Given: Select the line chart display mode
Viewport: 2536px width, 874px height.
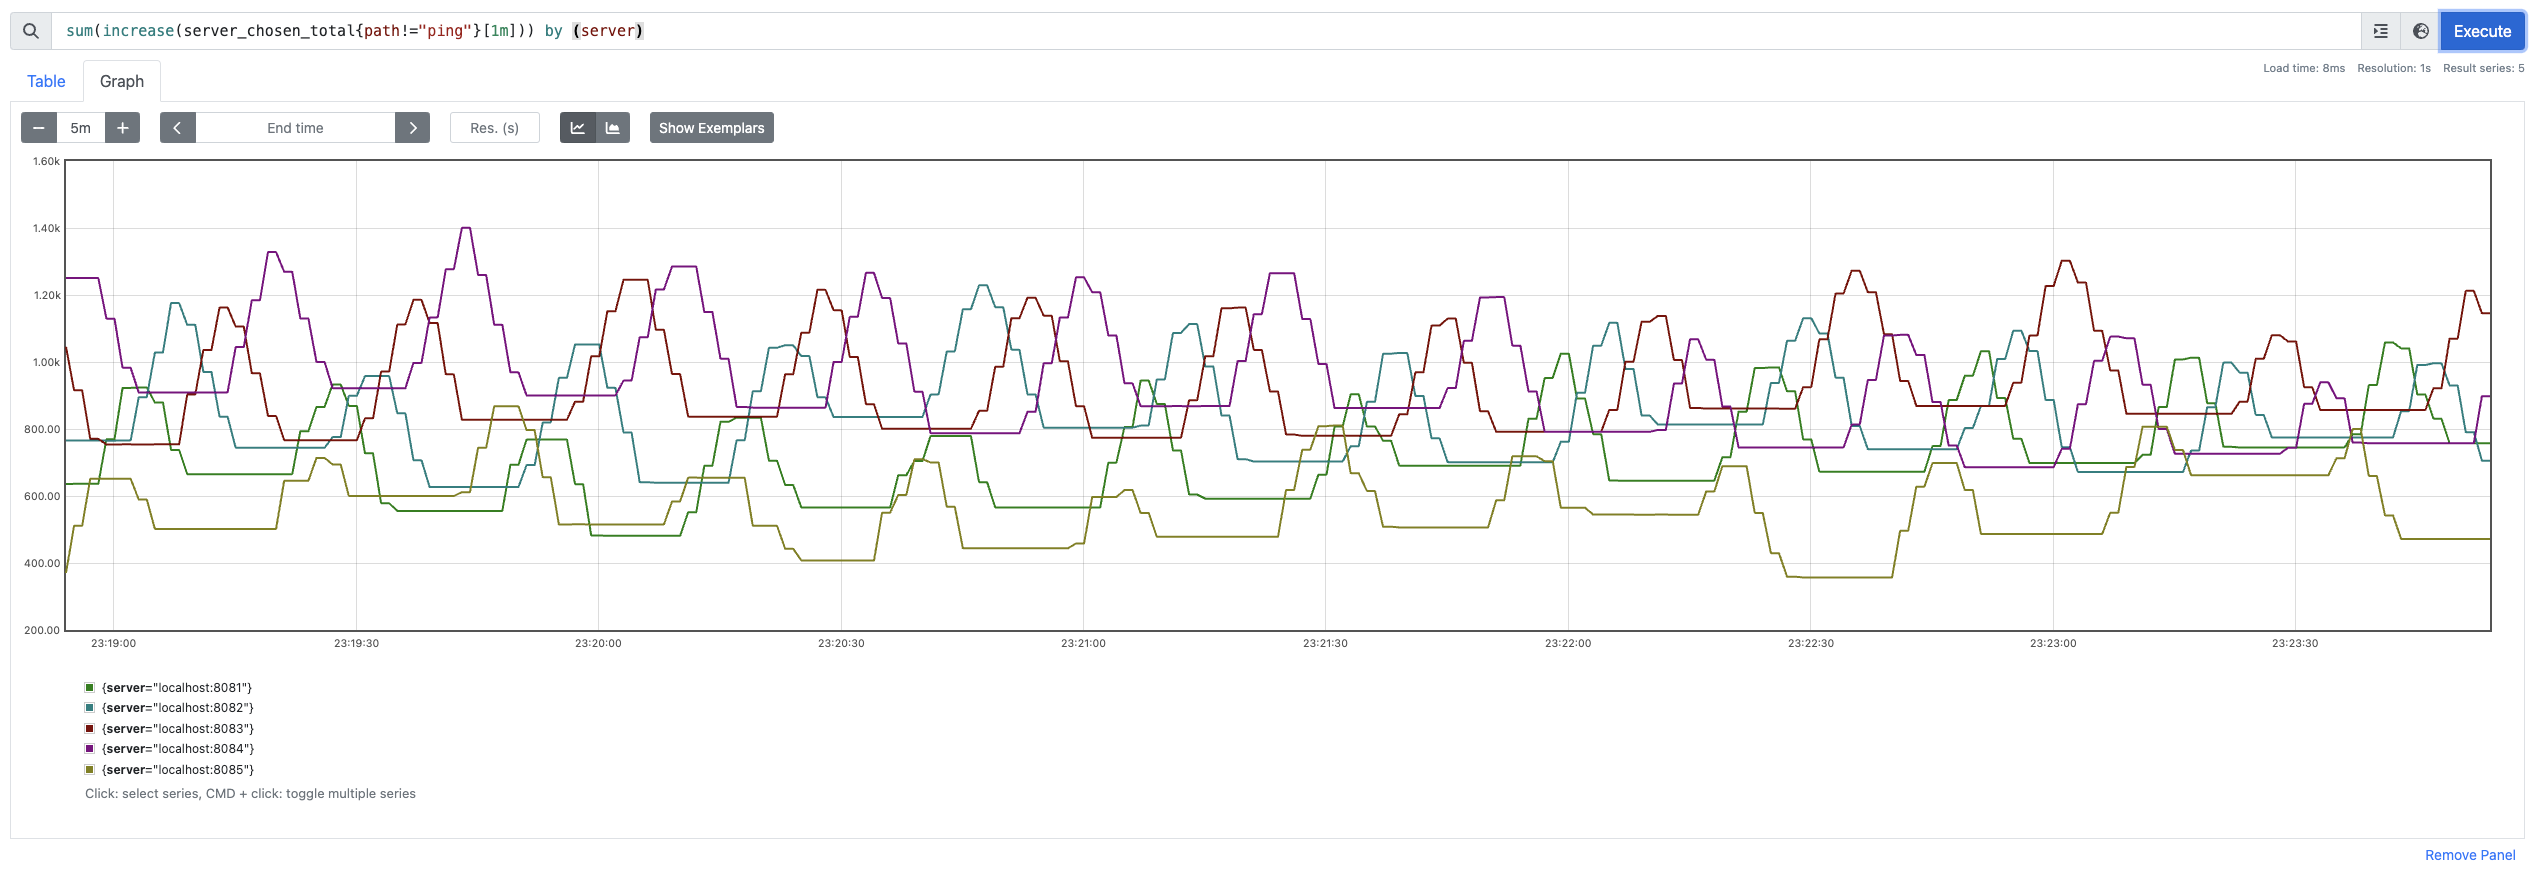Looking at the screenshot, I should pos(578,128).
